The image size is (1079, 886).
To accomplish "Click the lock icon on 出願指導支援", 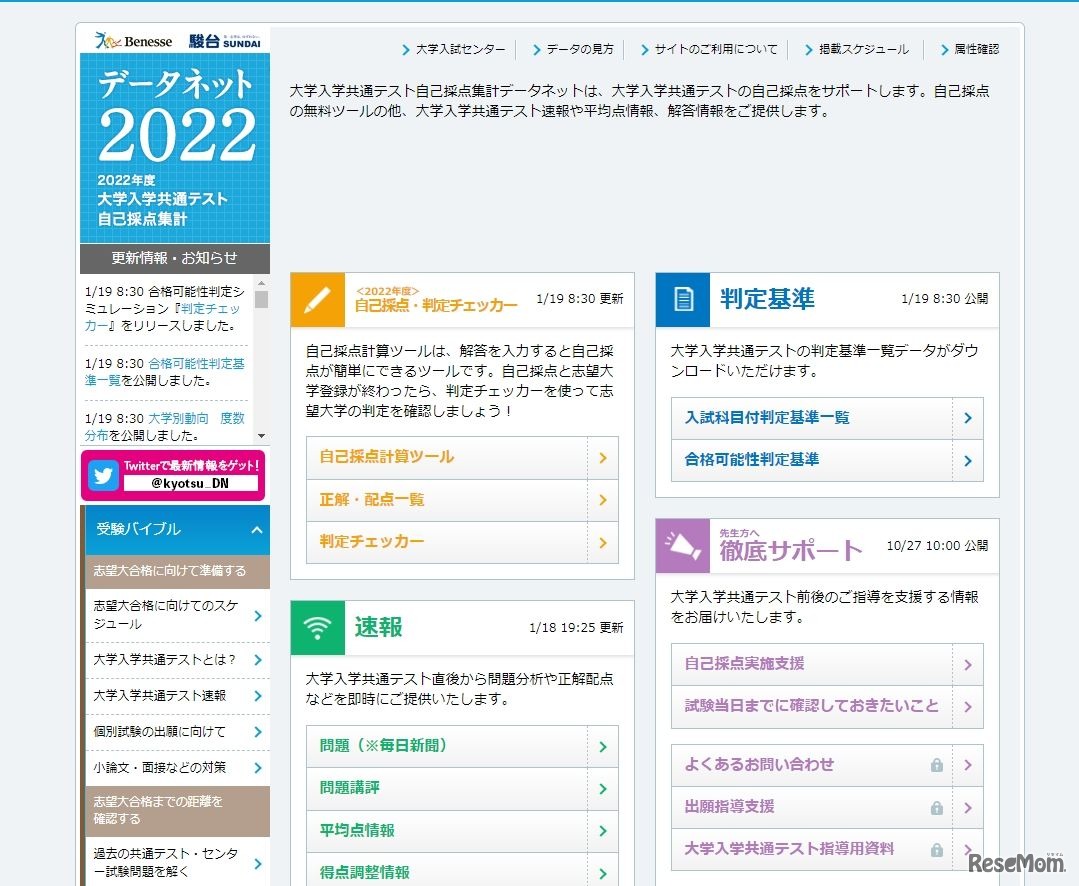I will tap(936, 807).
